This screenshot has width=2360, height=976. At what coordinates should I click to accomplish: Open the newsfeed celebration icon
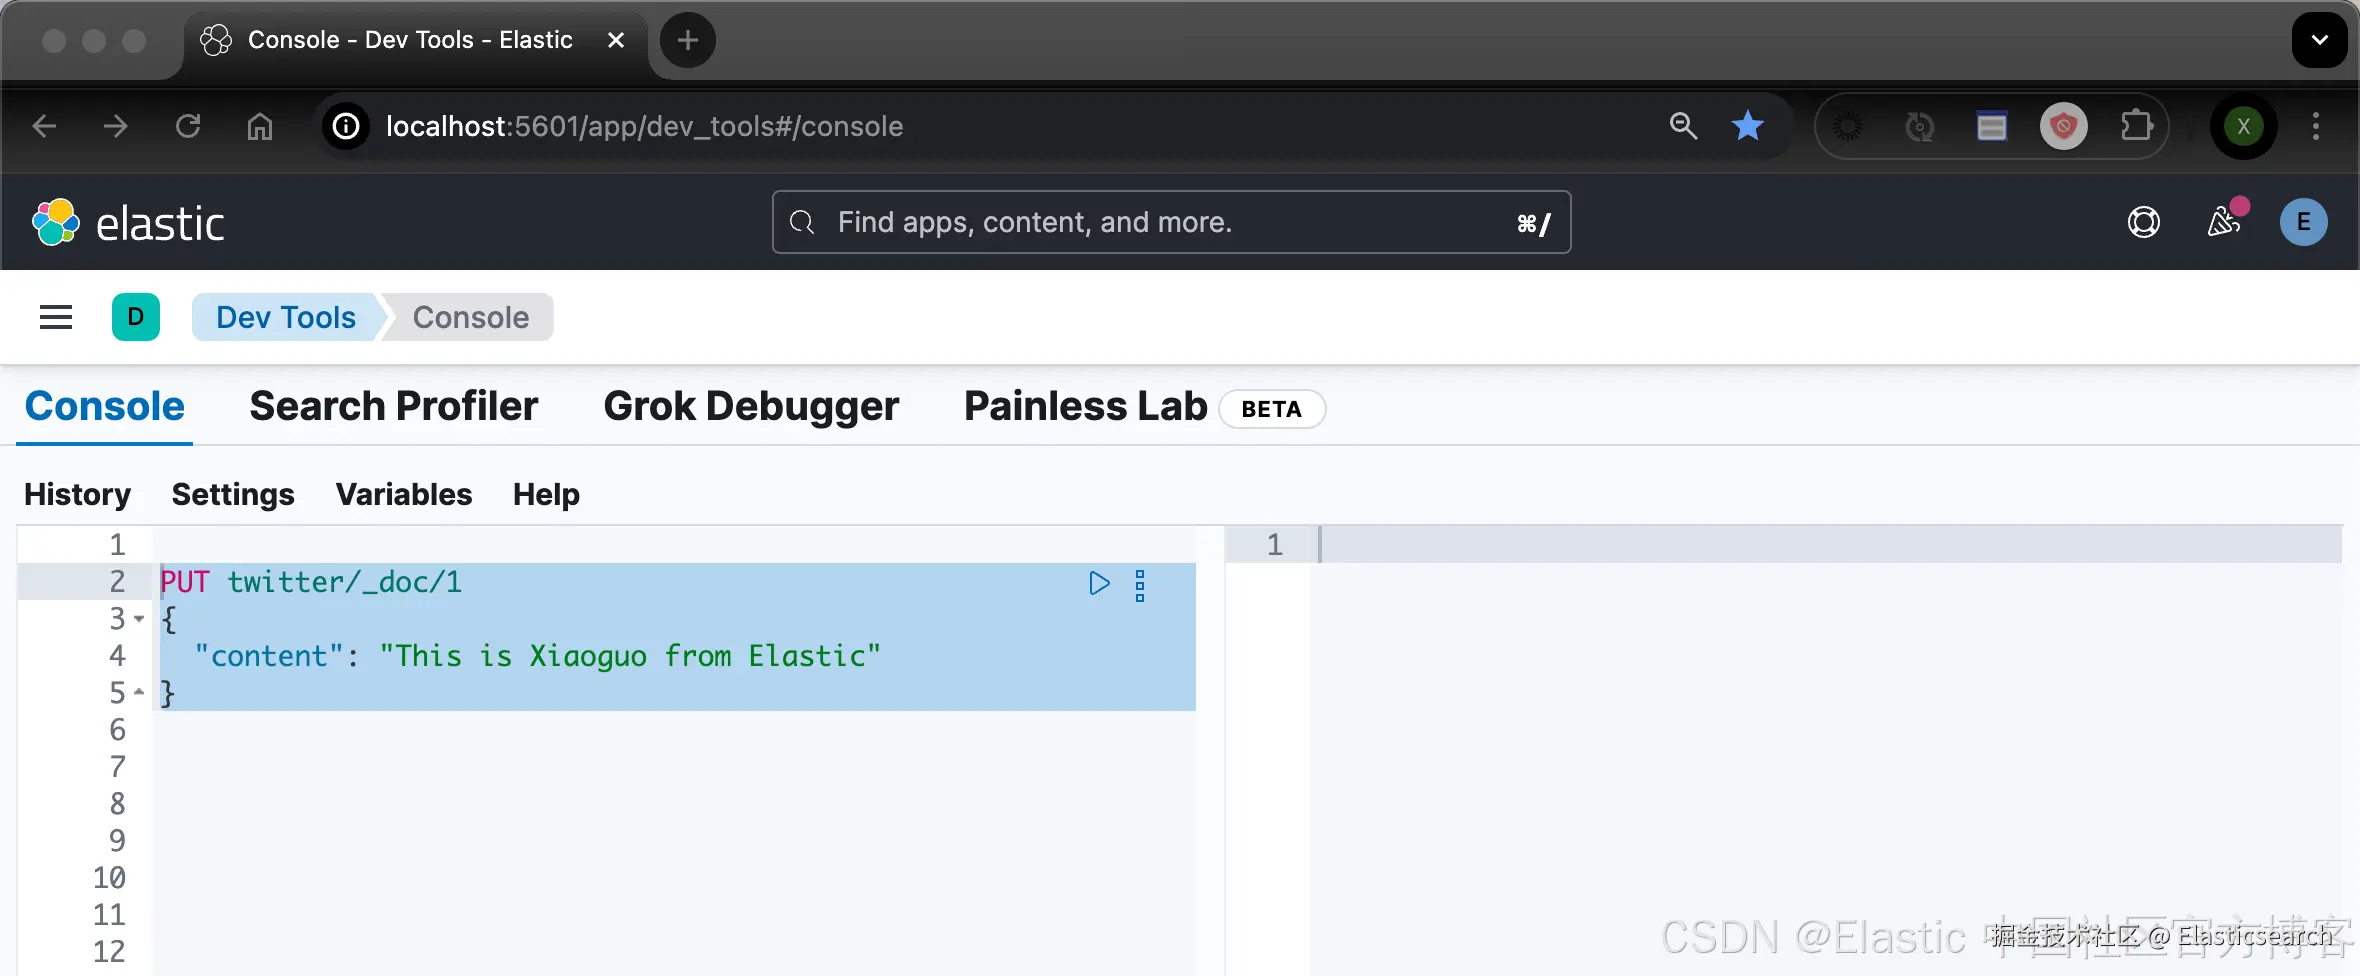point(2224,220)
